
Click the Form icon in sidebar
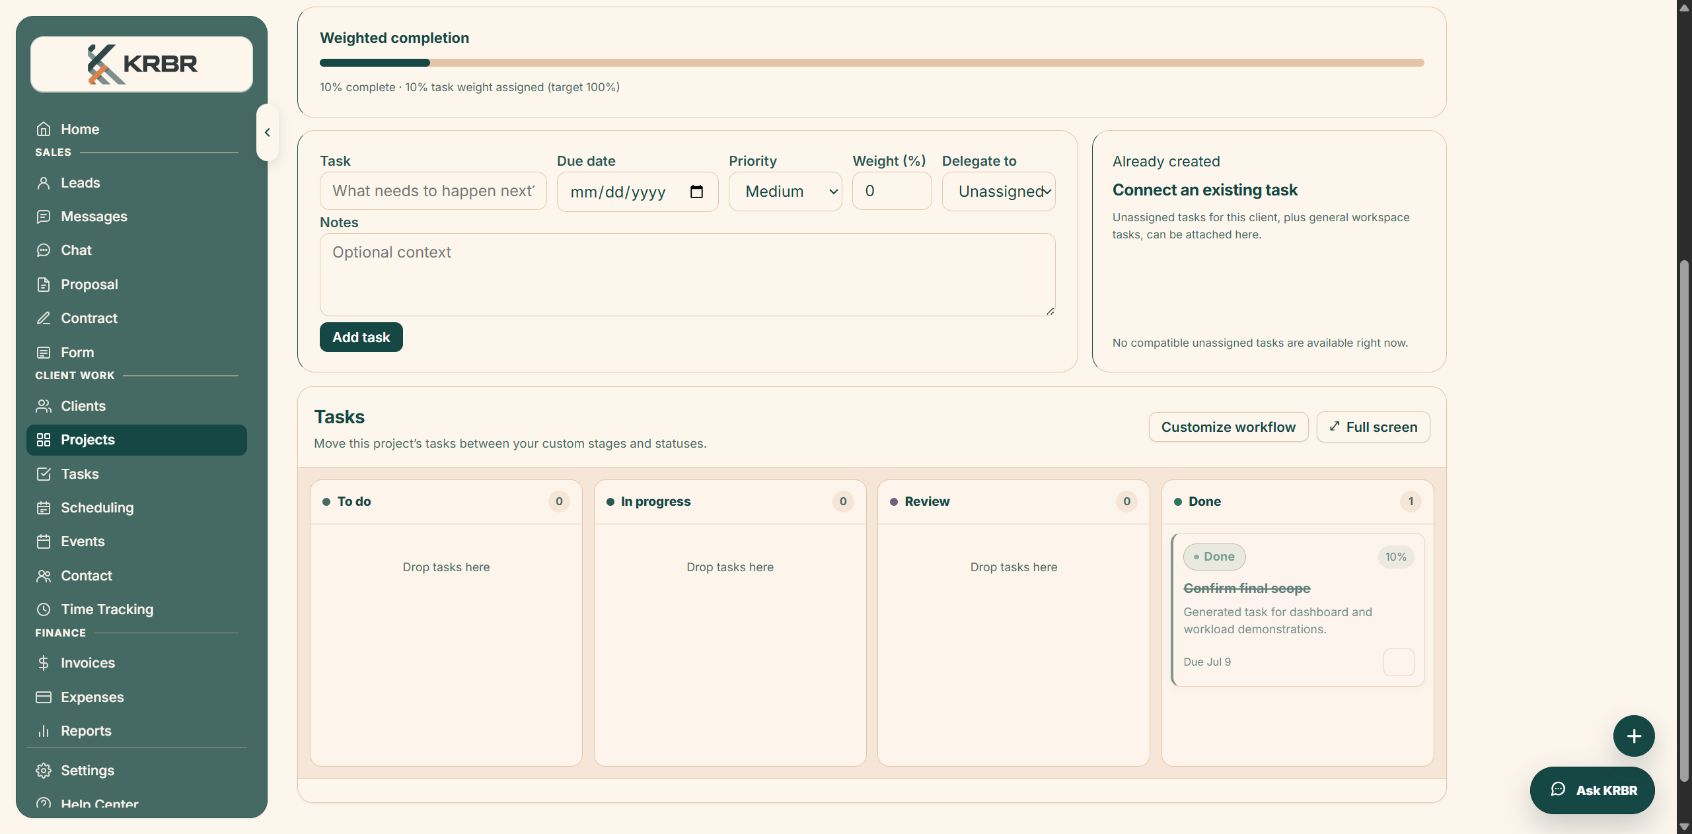(x=43, y=353)
